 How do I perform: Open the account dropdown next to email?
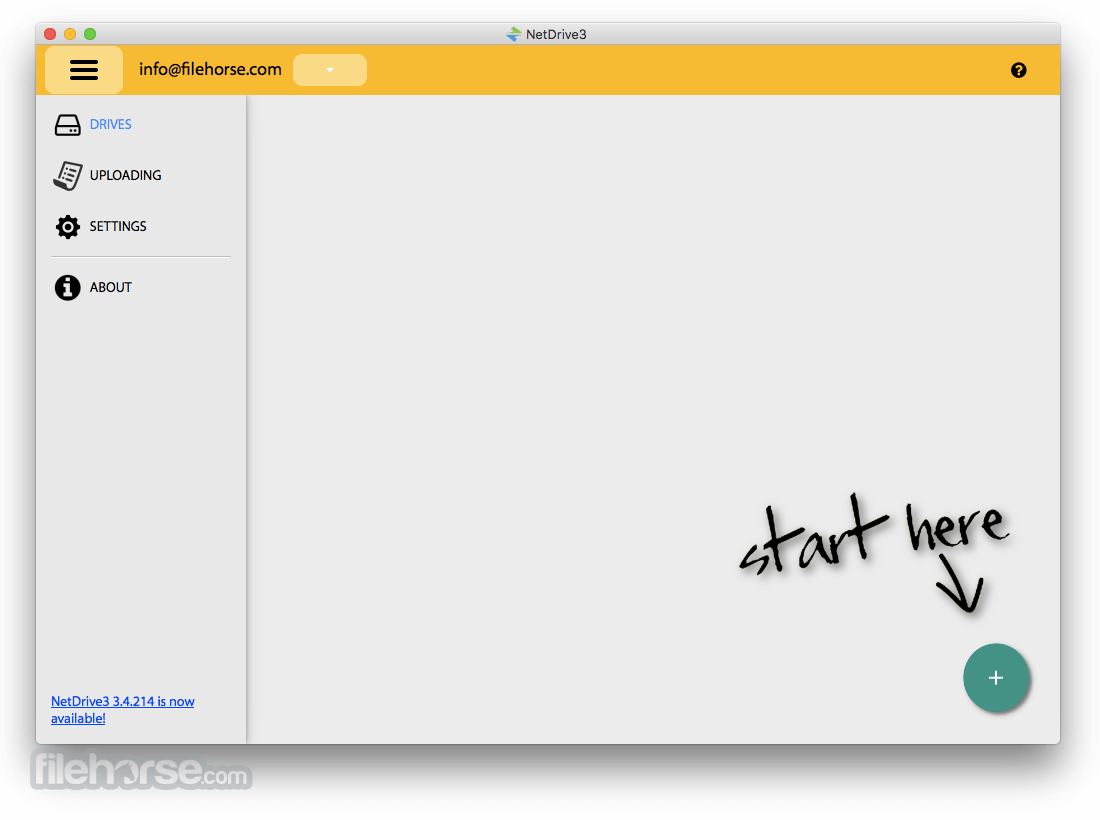point(330,70)
